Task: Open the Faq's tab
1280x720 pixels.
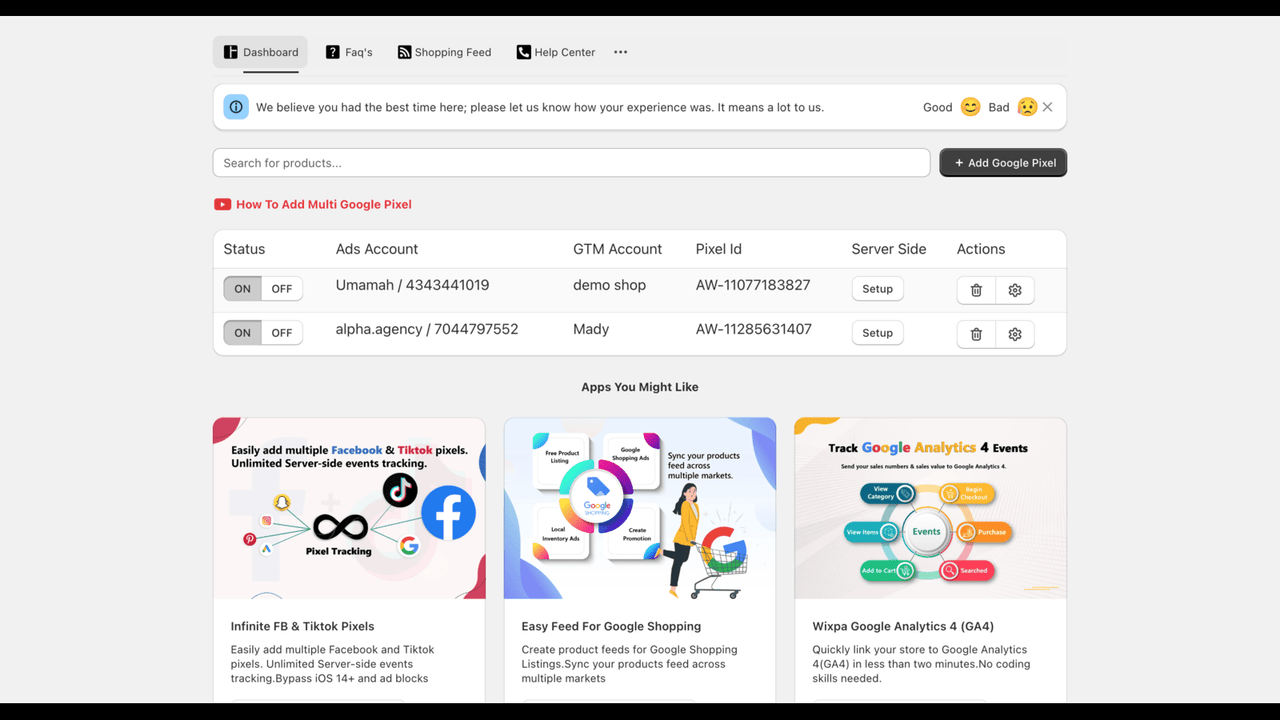Action: [x=349, y=52]
